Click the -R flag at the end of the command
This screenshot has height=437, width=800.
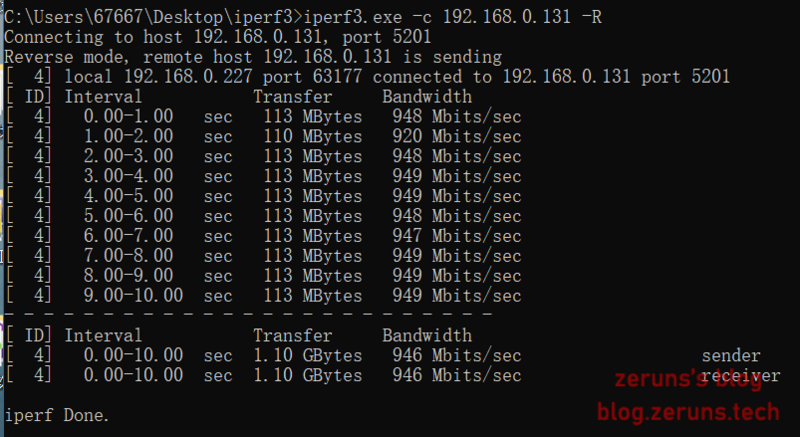[x=591, y=17]
